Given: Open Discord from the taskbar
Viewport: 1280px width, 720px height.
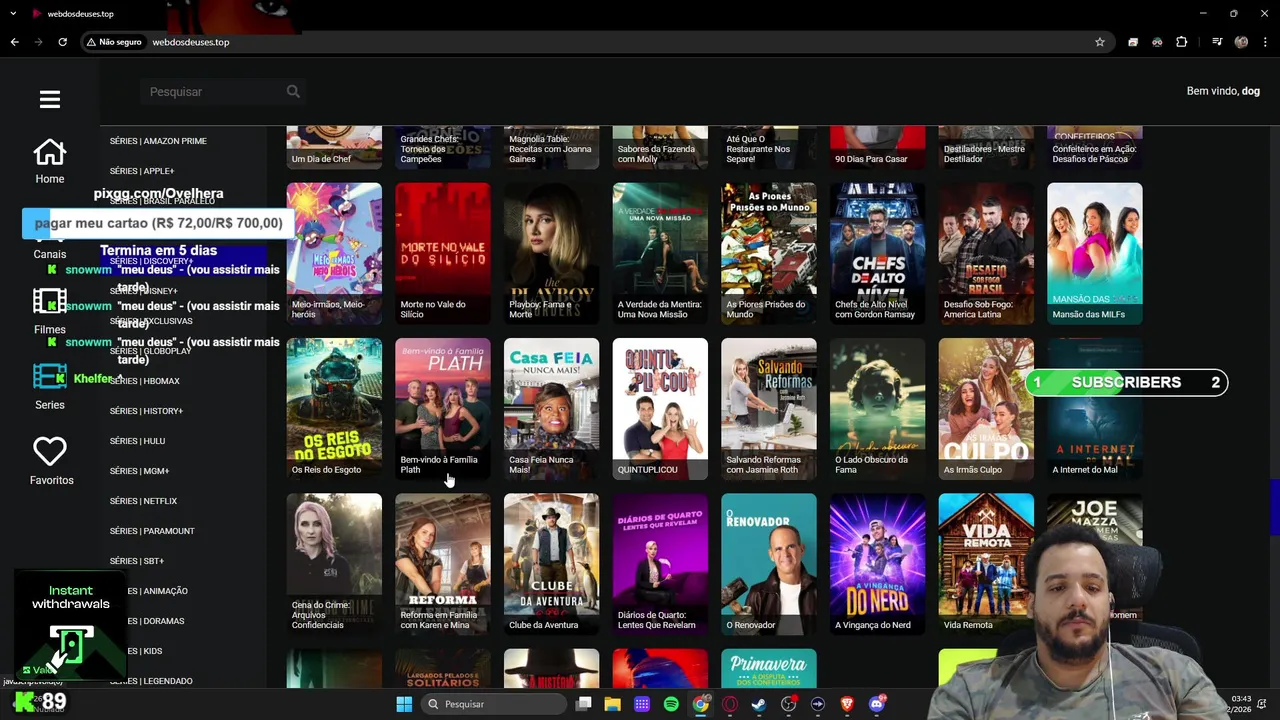Looking at the screenshot, I should pos(877,704).
